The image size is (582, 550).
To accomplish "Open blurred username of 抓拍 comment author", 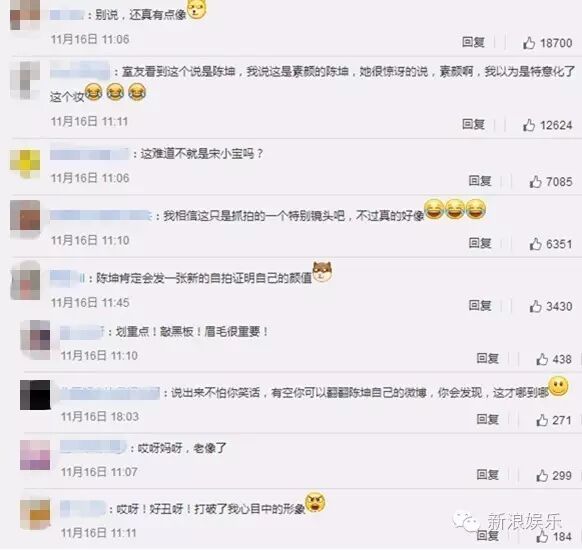I will 100,216.
